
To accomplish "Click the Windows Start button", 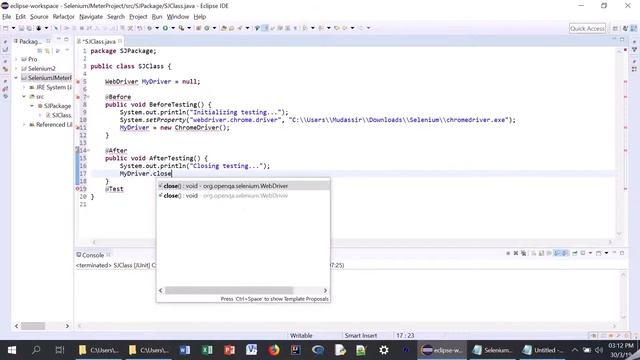I will click(x=12, y=350).
